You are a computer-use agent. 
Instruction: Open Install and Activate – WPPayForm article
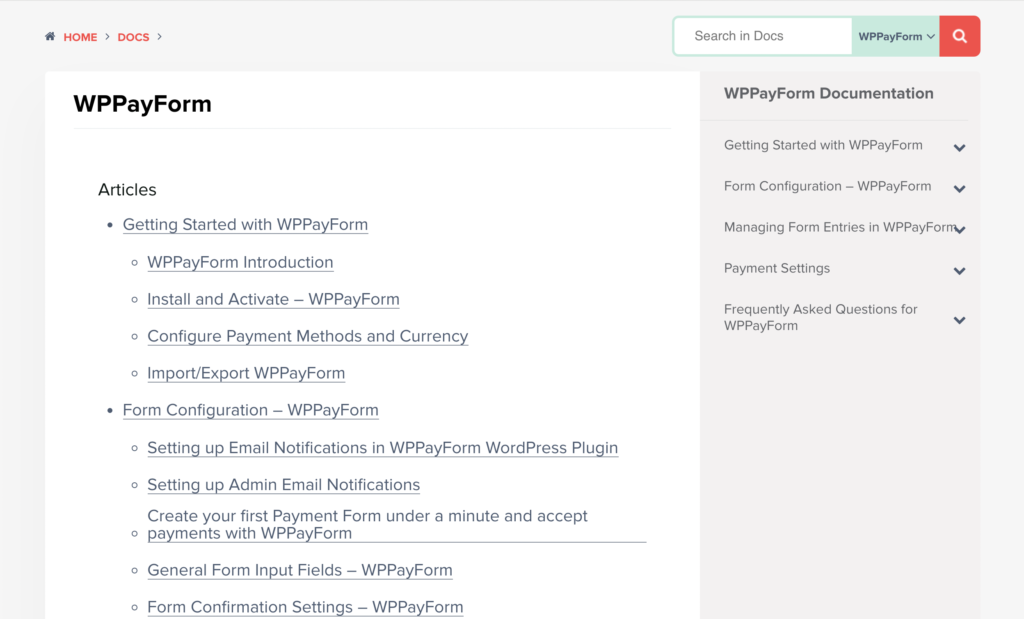coord(273,299)
